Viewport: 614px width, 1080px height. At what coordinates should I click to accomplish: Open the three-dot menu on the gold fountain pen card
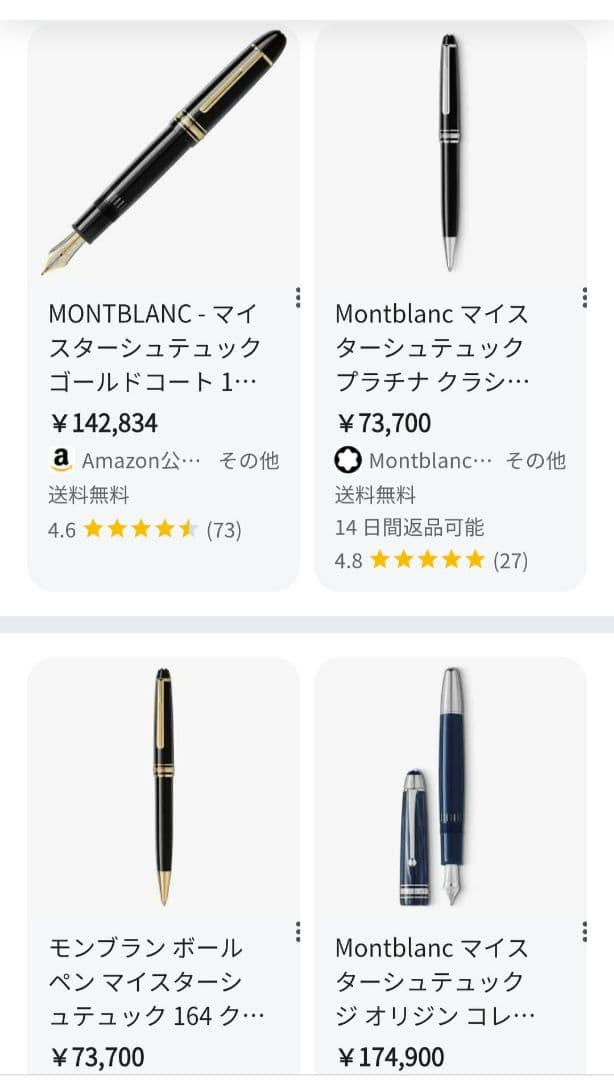[296, 295]
